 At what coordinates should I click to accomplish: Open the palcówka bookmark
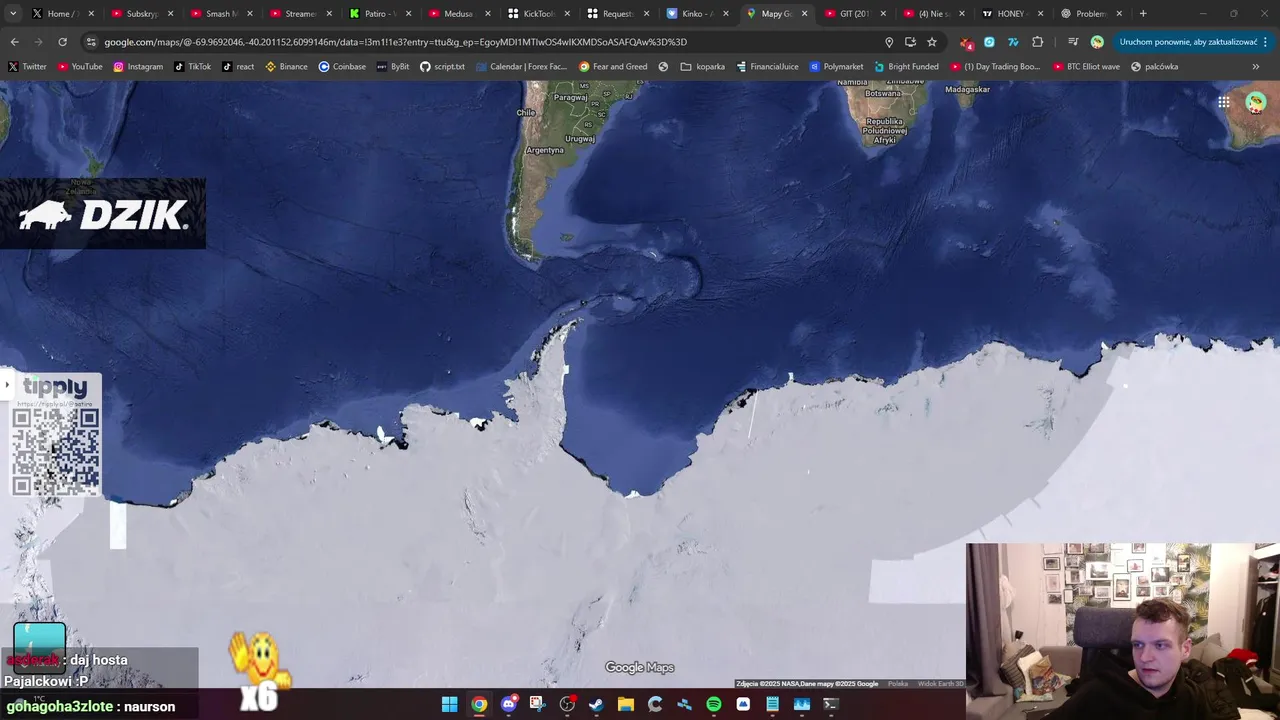pos(1155,67)
